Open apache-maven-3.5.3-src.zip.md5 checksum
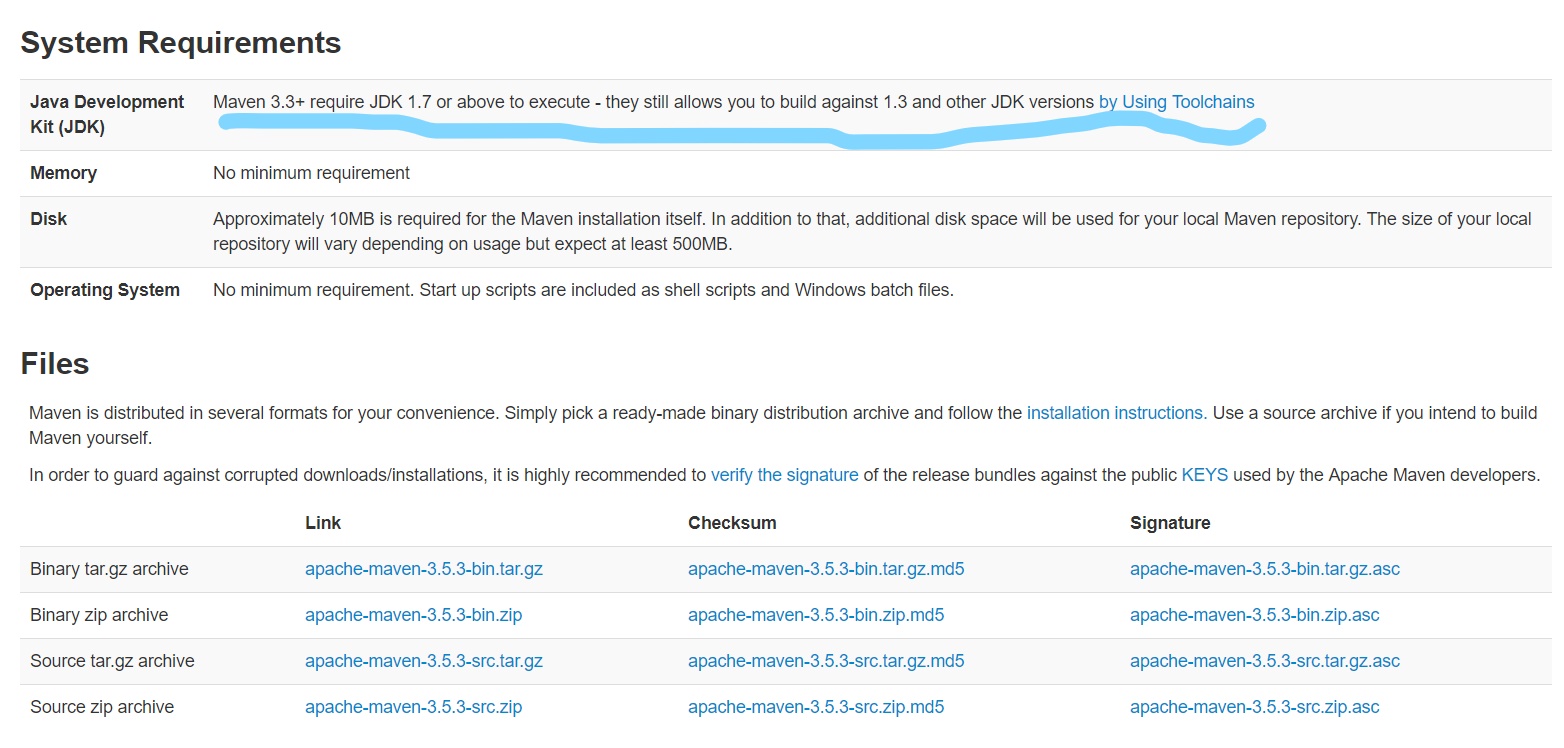This screenshot has width=1564, height=748. click(816, 707)
